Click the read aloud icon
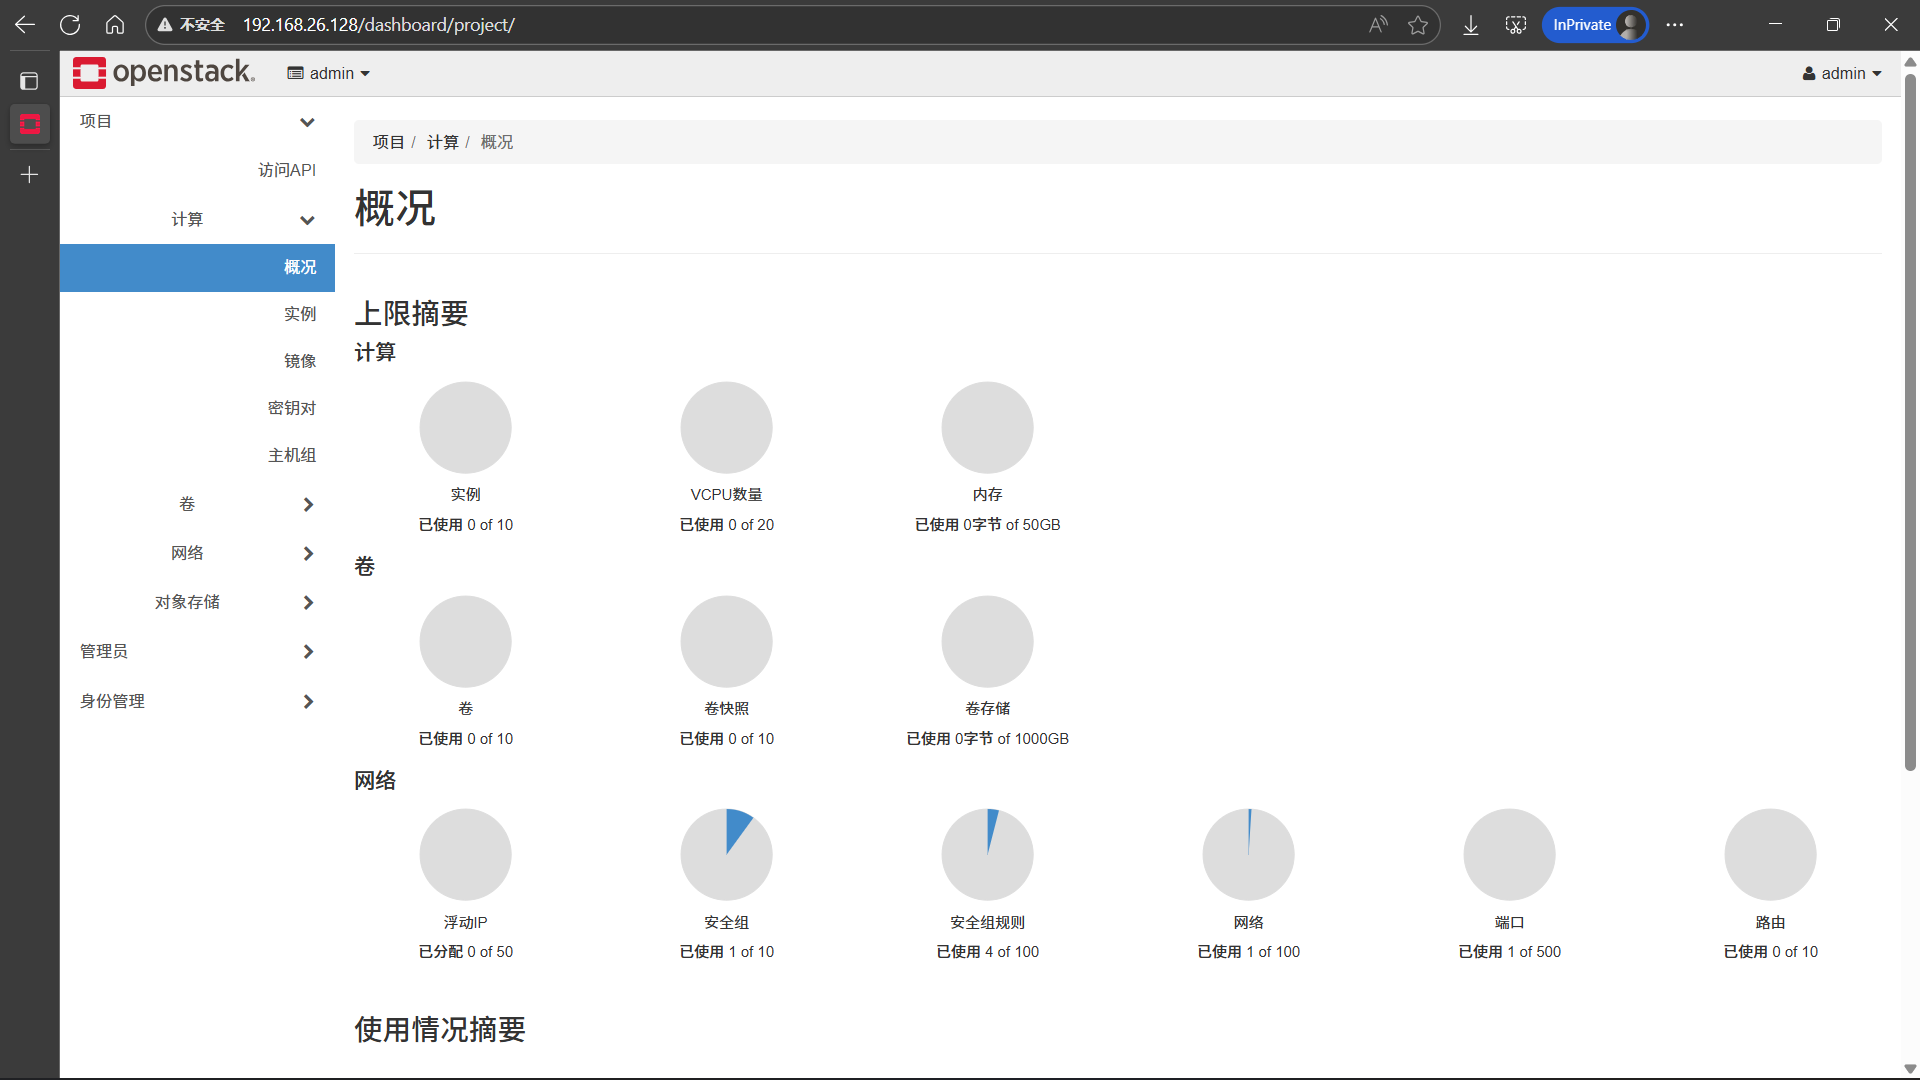The height and width of the screenshot is (1080, 1920). tap(1378, 25)
